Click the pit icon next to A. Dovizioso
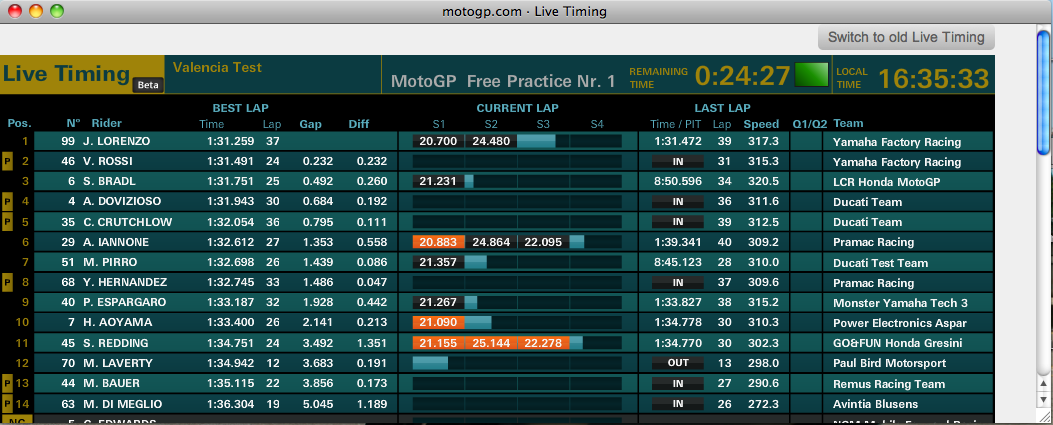The width and height of the screenshot is (1053, 425). point(7,202)
